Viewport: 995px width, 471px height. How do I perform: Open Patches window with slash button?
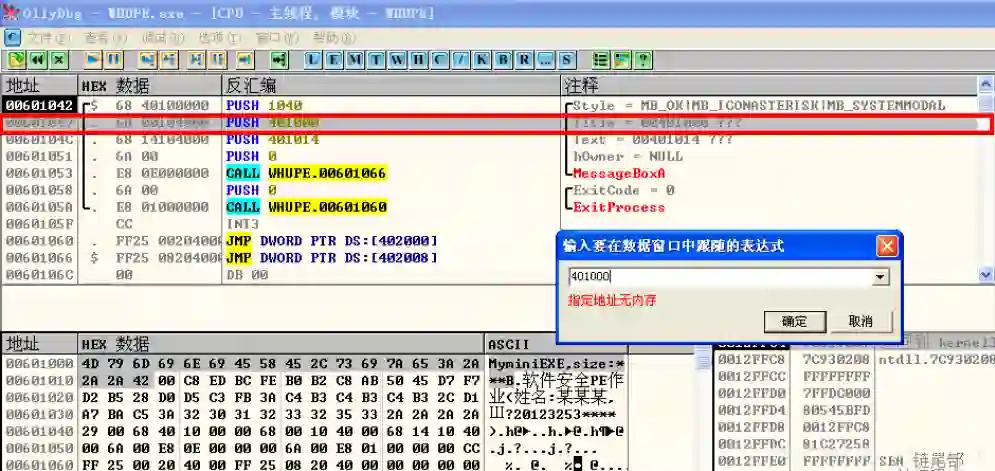(x=461, y=60)
